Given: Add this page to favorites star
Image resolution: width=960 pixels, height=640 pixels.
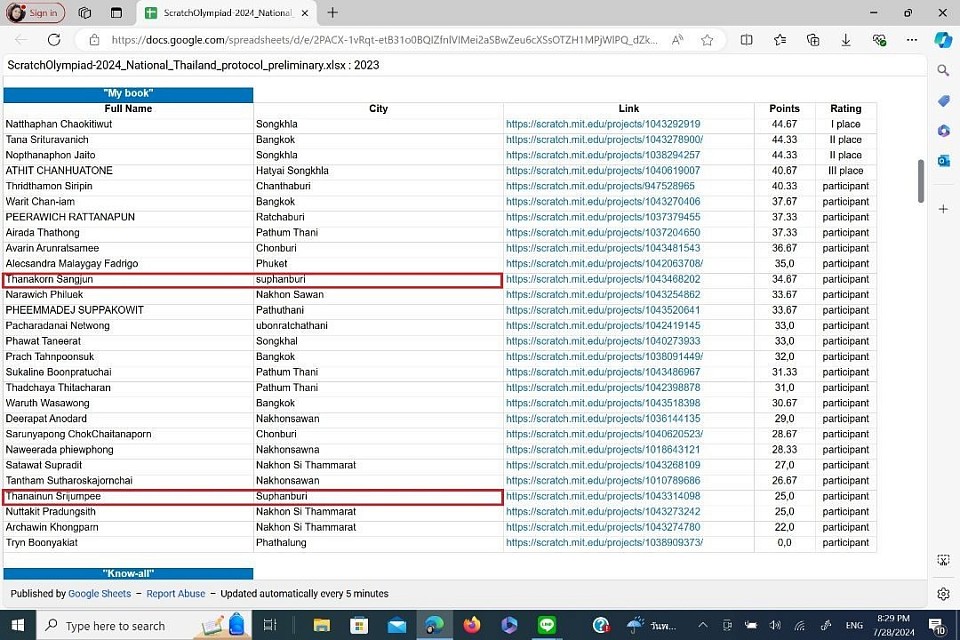Looking at the screenshot, I should point(707,40).
